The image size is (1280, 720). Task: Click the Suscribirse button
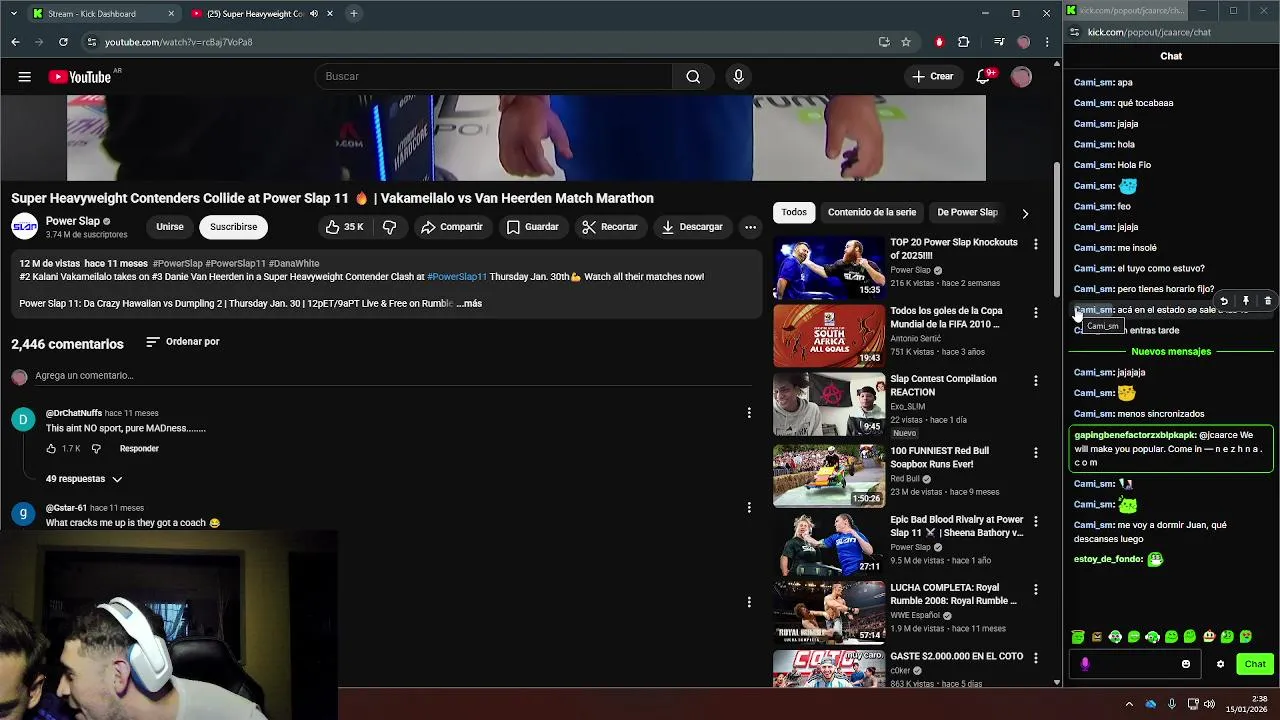point(233,227)
